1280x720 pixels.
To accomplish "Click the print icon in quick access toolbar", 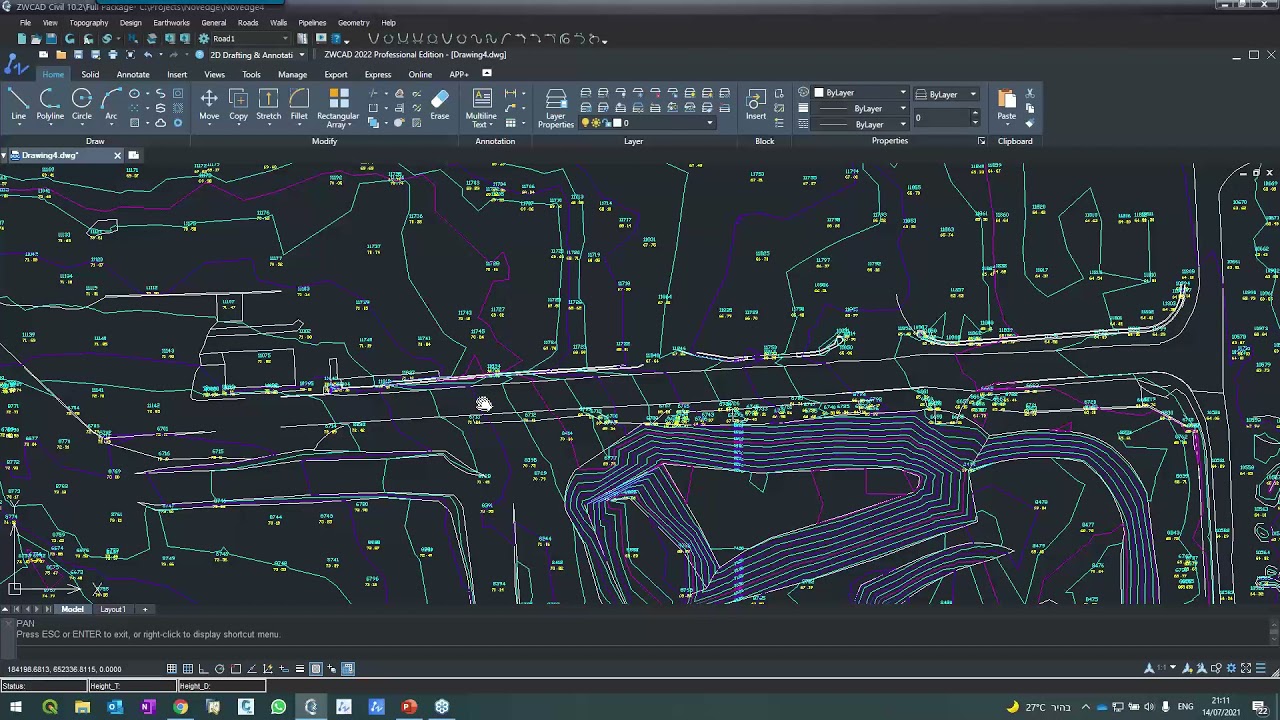I will [x=113, y=55].
